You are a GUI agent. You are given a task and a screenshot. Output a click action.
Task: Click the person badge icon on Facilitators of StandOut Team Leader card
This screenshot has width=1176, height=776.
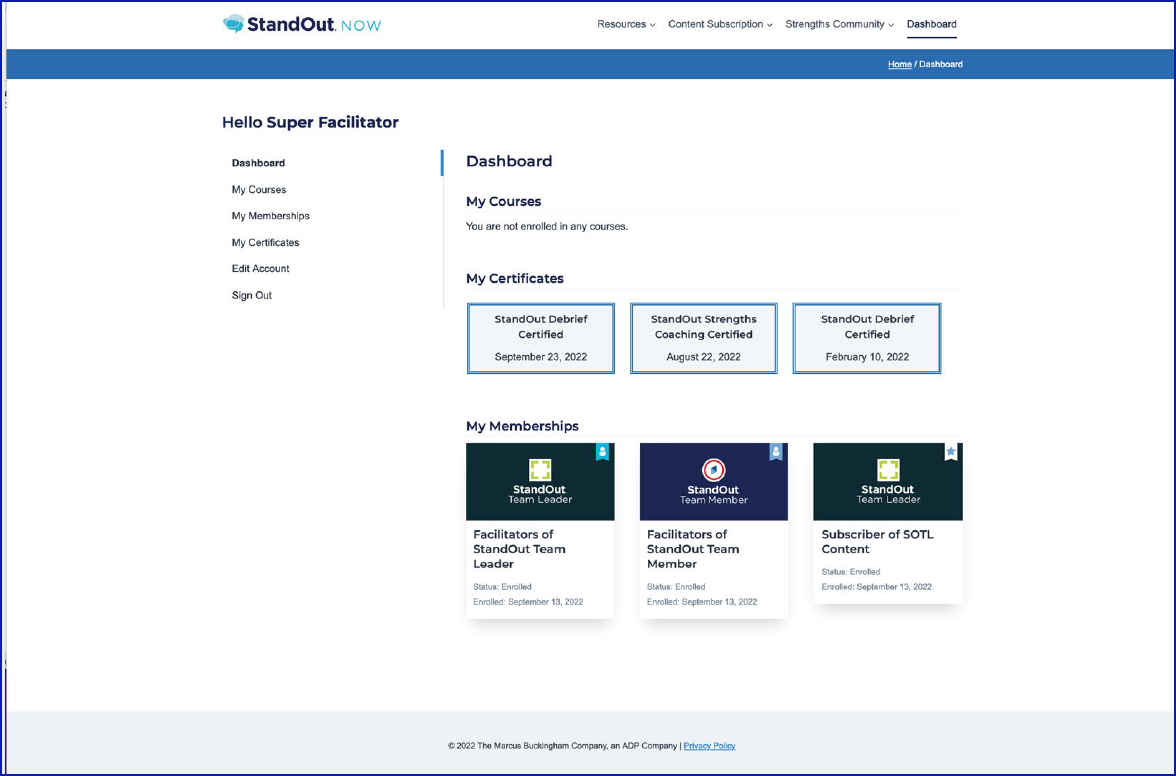(x=602, y=452)
